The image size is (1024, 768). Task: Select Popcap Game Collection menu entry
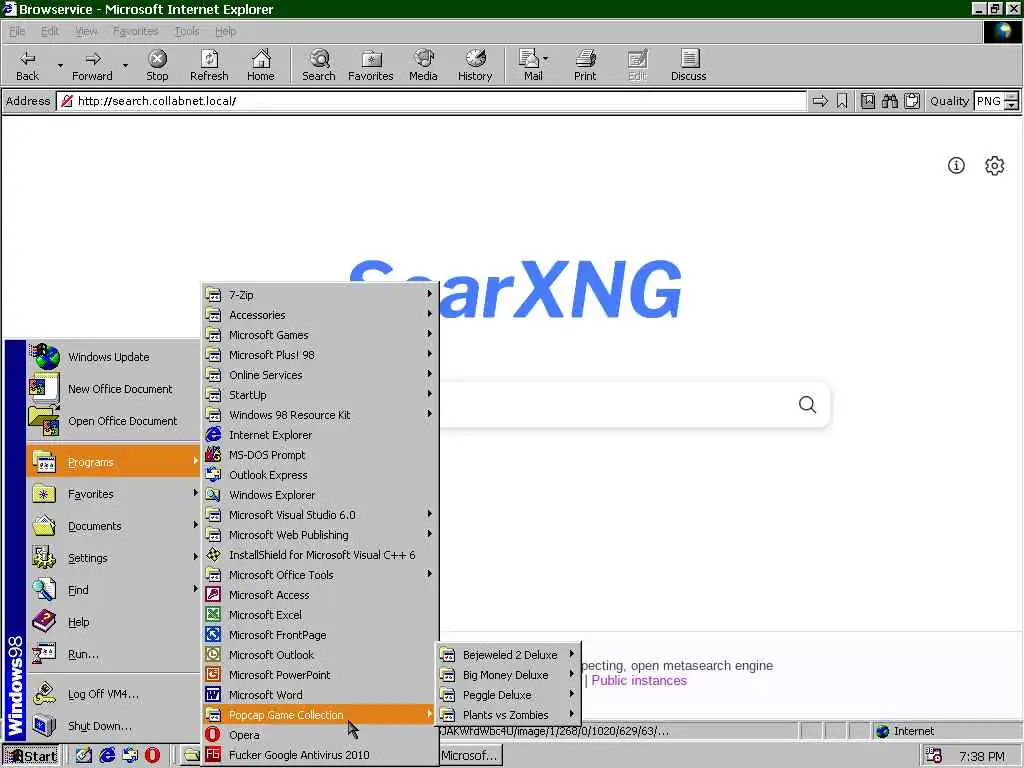tap(320, 715)
